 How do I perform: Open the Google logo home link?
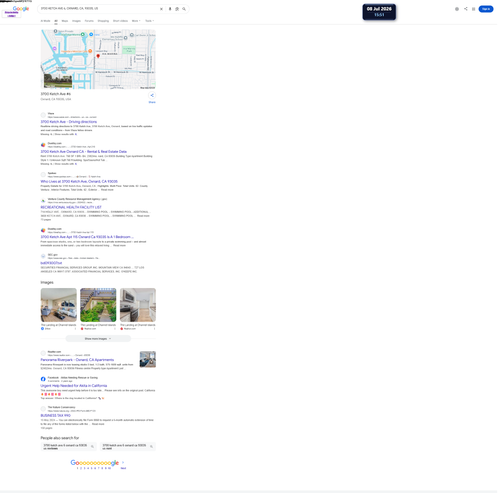point(21,9)
